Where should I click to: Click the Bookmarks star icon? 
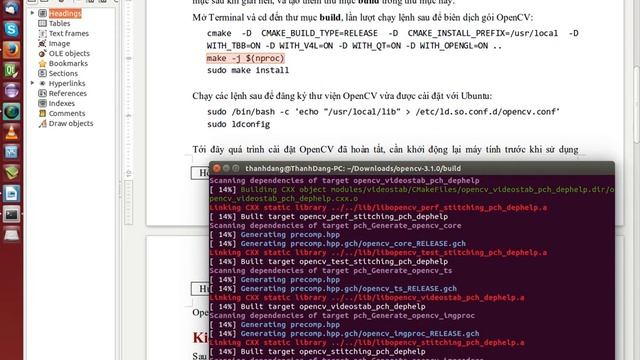click(x=42, y=63)
